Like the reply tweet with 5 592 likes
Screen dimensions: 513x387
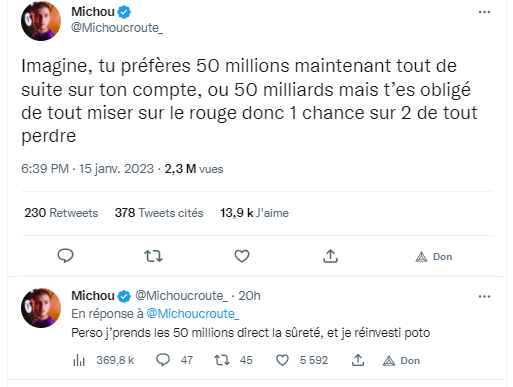tap(282, 360)
